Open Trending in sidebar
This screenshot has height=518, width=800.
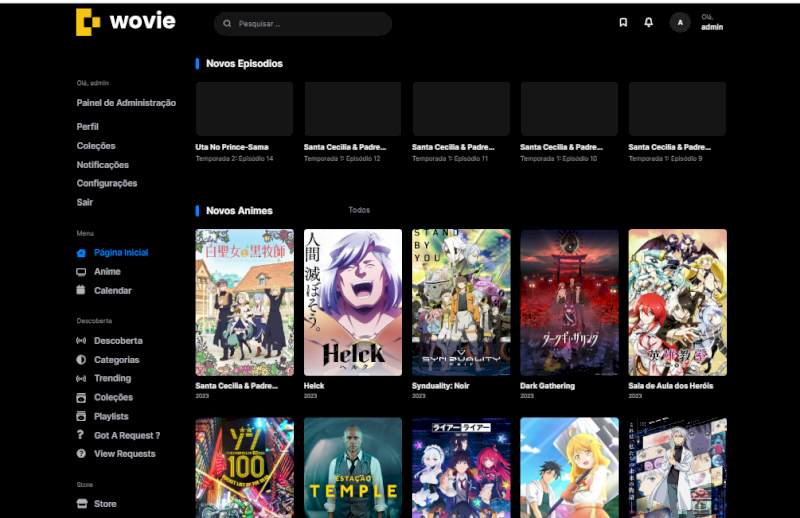pos(112,379)
